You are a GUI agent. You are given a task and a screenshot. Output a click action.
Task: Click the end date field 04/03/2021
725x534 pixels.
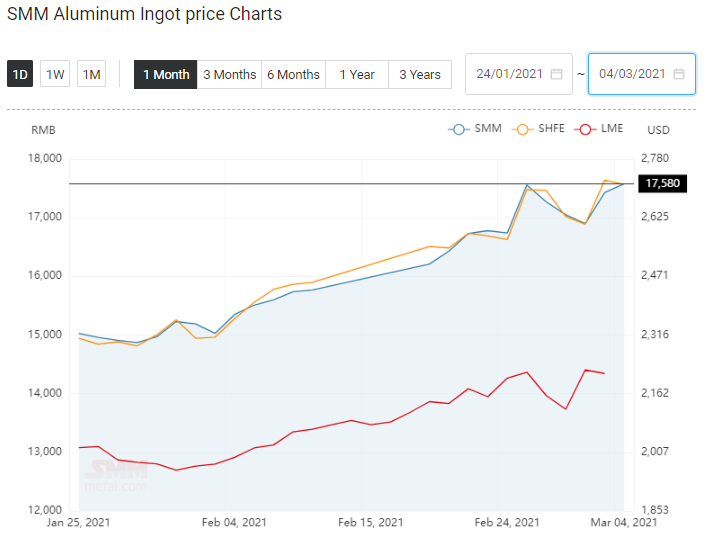(642, 74)
